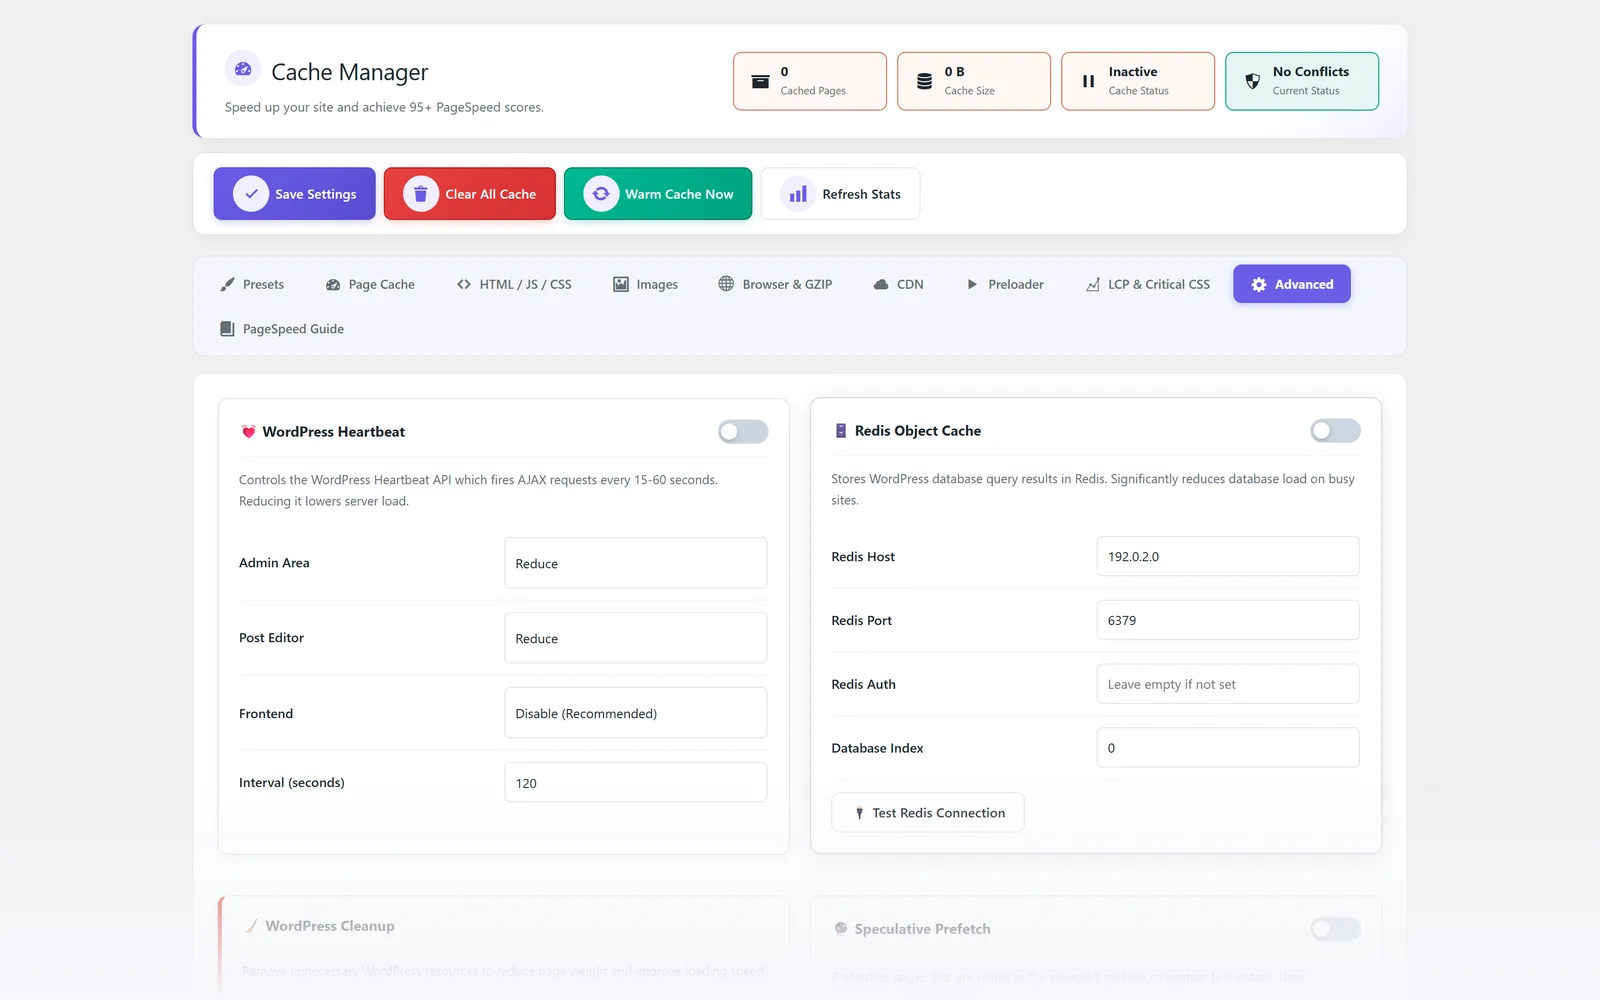This screenshot has height=1000, width=1600.
Task: Click the WordPress Heartbeat heart icon
Action: [x=249, y=432]
